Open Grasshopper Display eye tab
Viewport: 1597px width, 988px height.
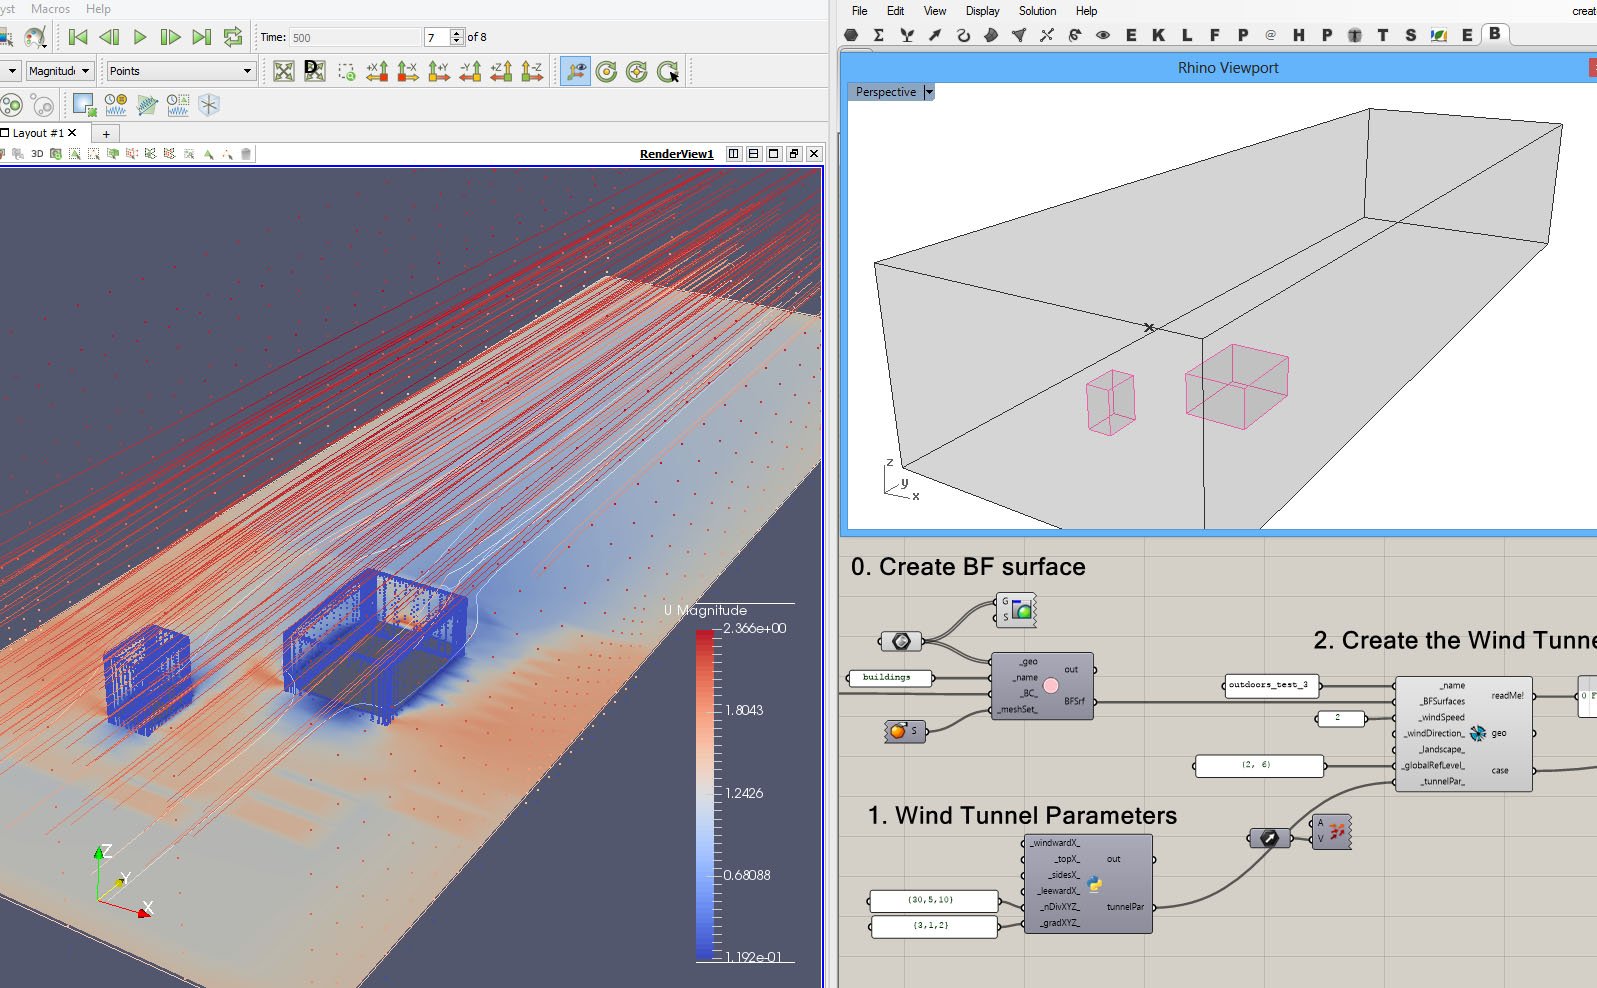[x=1103, y=35]
